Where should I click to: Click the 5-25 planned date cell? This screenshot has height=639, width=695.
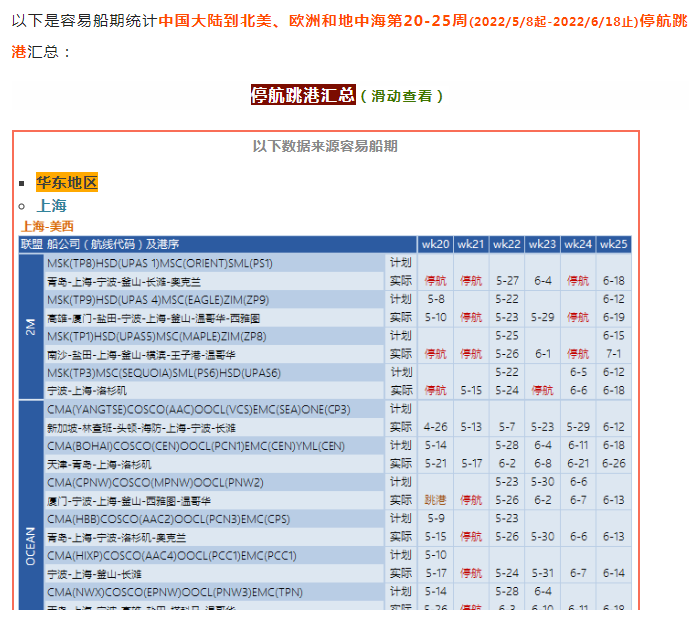point(507,335)
